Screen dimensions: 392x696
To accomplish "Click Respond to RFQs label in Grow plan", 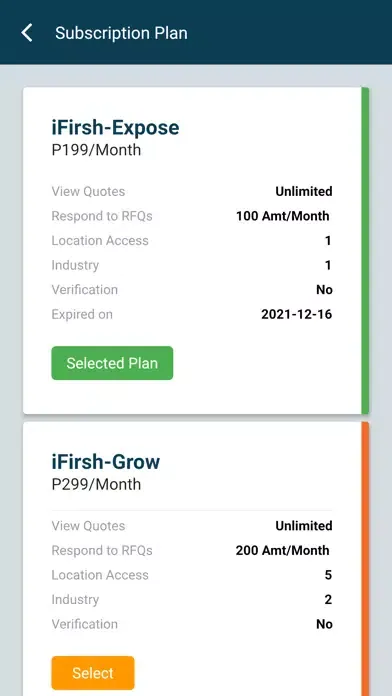I will 102,550.
